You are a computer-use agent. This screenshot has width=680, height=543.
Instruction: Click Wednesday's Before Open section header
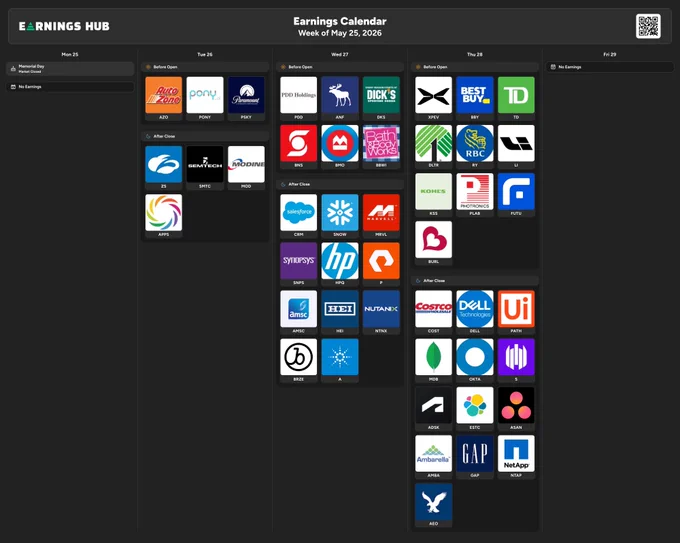pyautogui.click(x=340, y=67)
